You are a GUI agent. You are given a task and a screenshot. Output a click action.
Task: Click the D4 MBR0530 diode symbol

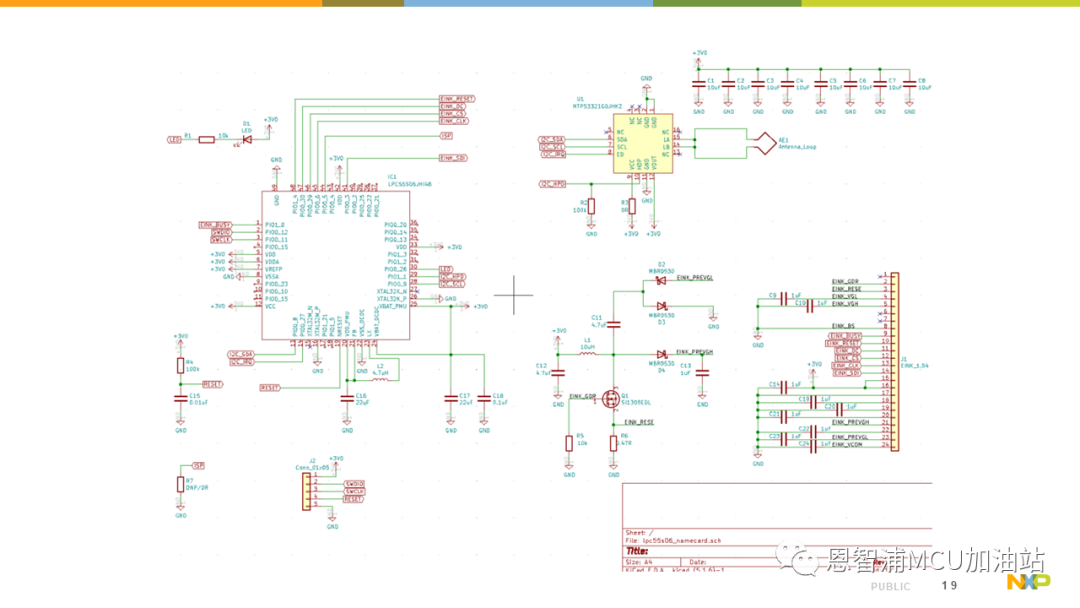tap(661, 355)
